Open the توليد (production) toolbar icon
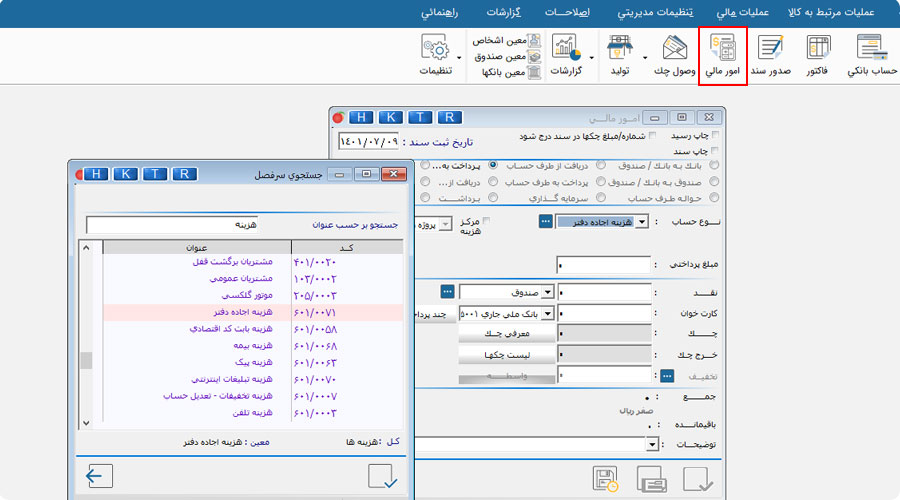This screenshot has height=500, width=900. coord(619,55)
